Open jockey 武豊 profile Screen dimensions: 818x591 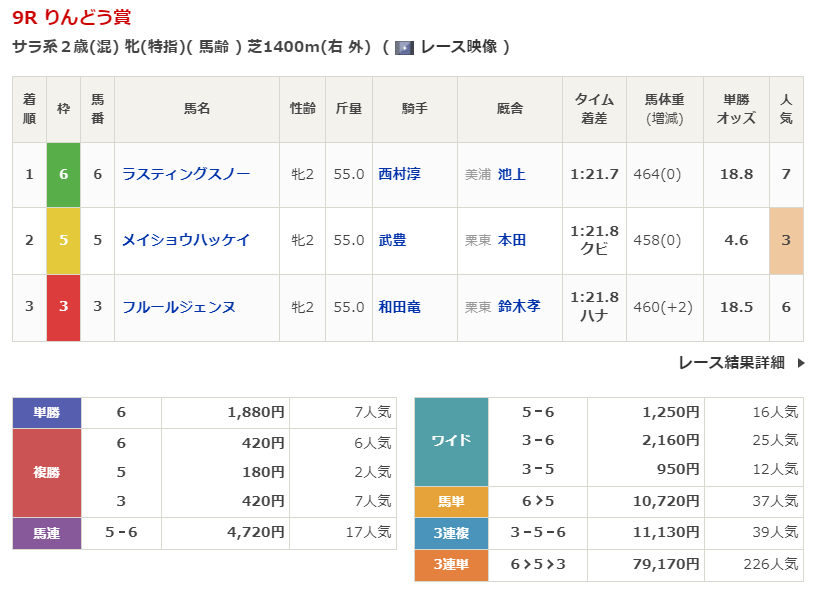392,240
